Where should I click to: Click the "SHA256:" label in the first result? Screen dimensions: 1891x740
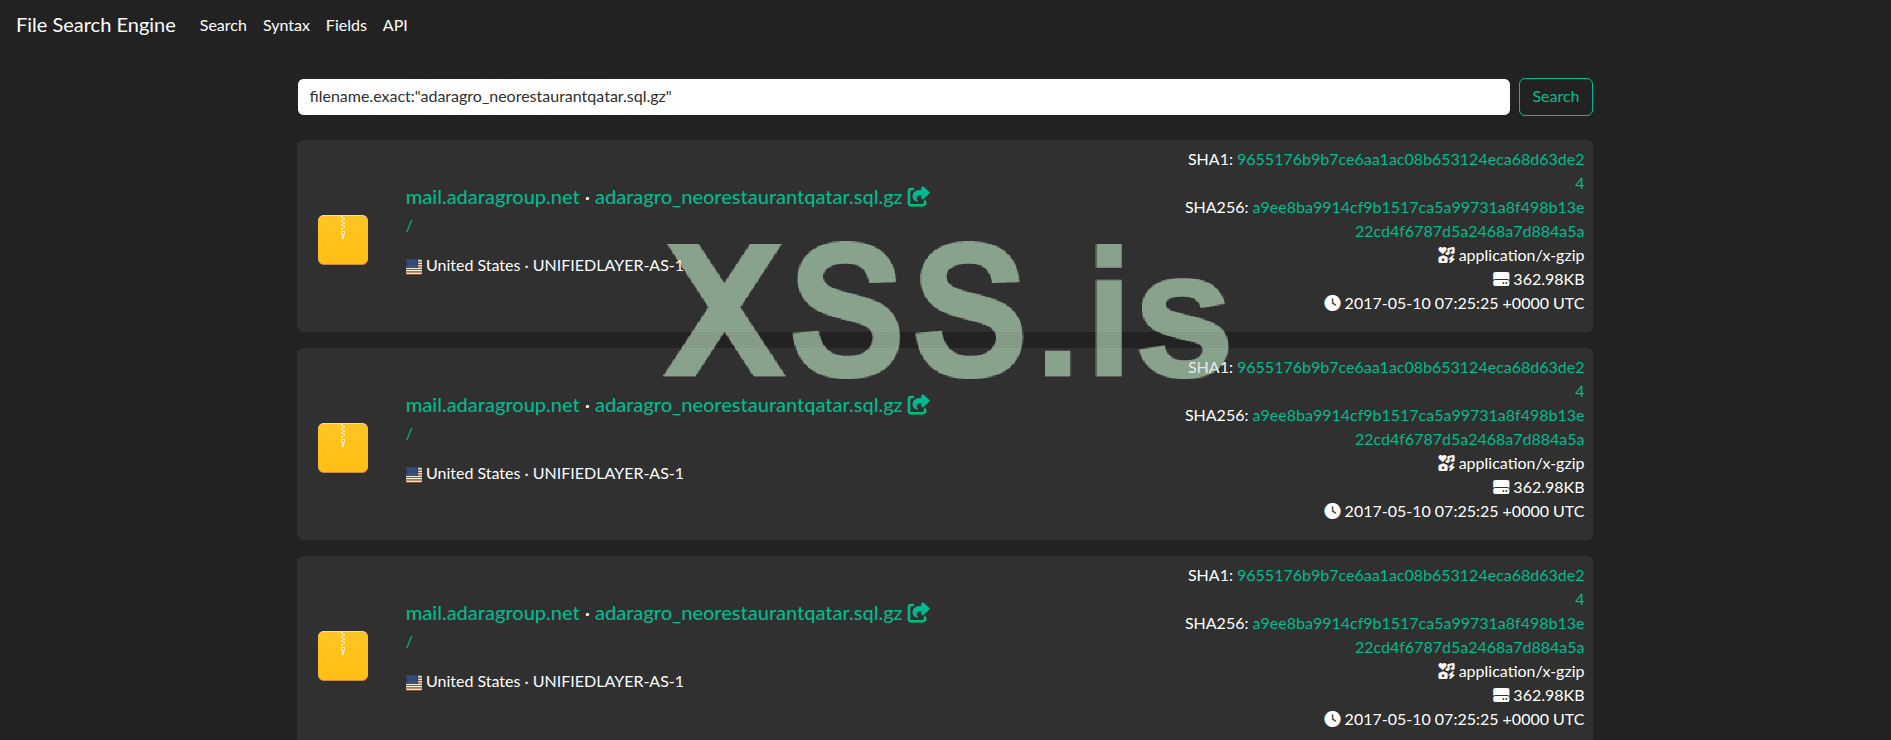(1216, 208)
